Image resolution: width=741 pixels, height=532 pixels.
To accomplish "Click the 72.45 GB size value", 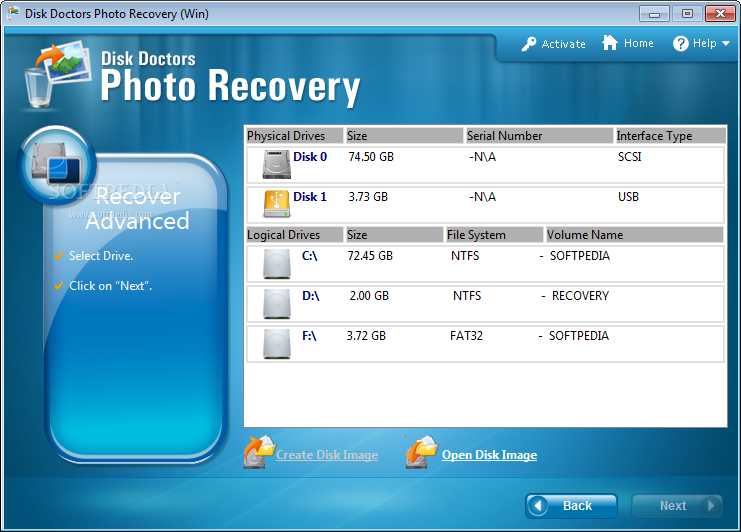I will coord(370,256).
